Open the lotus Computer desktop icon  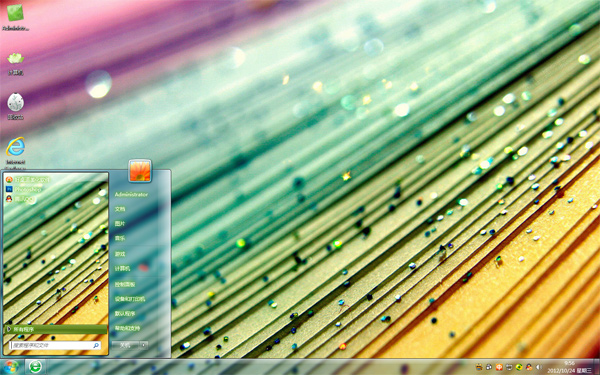tap(15, 64)
